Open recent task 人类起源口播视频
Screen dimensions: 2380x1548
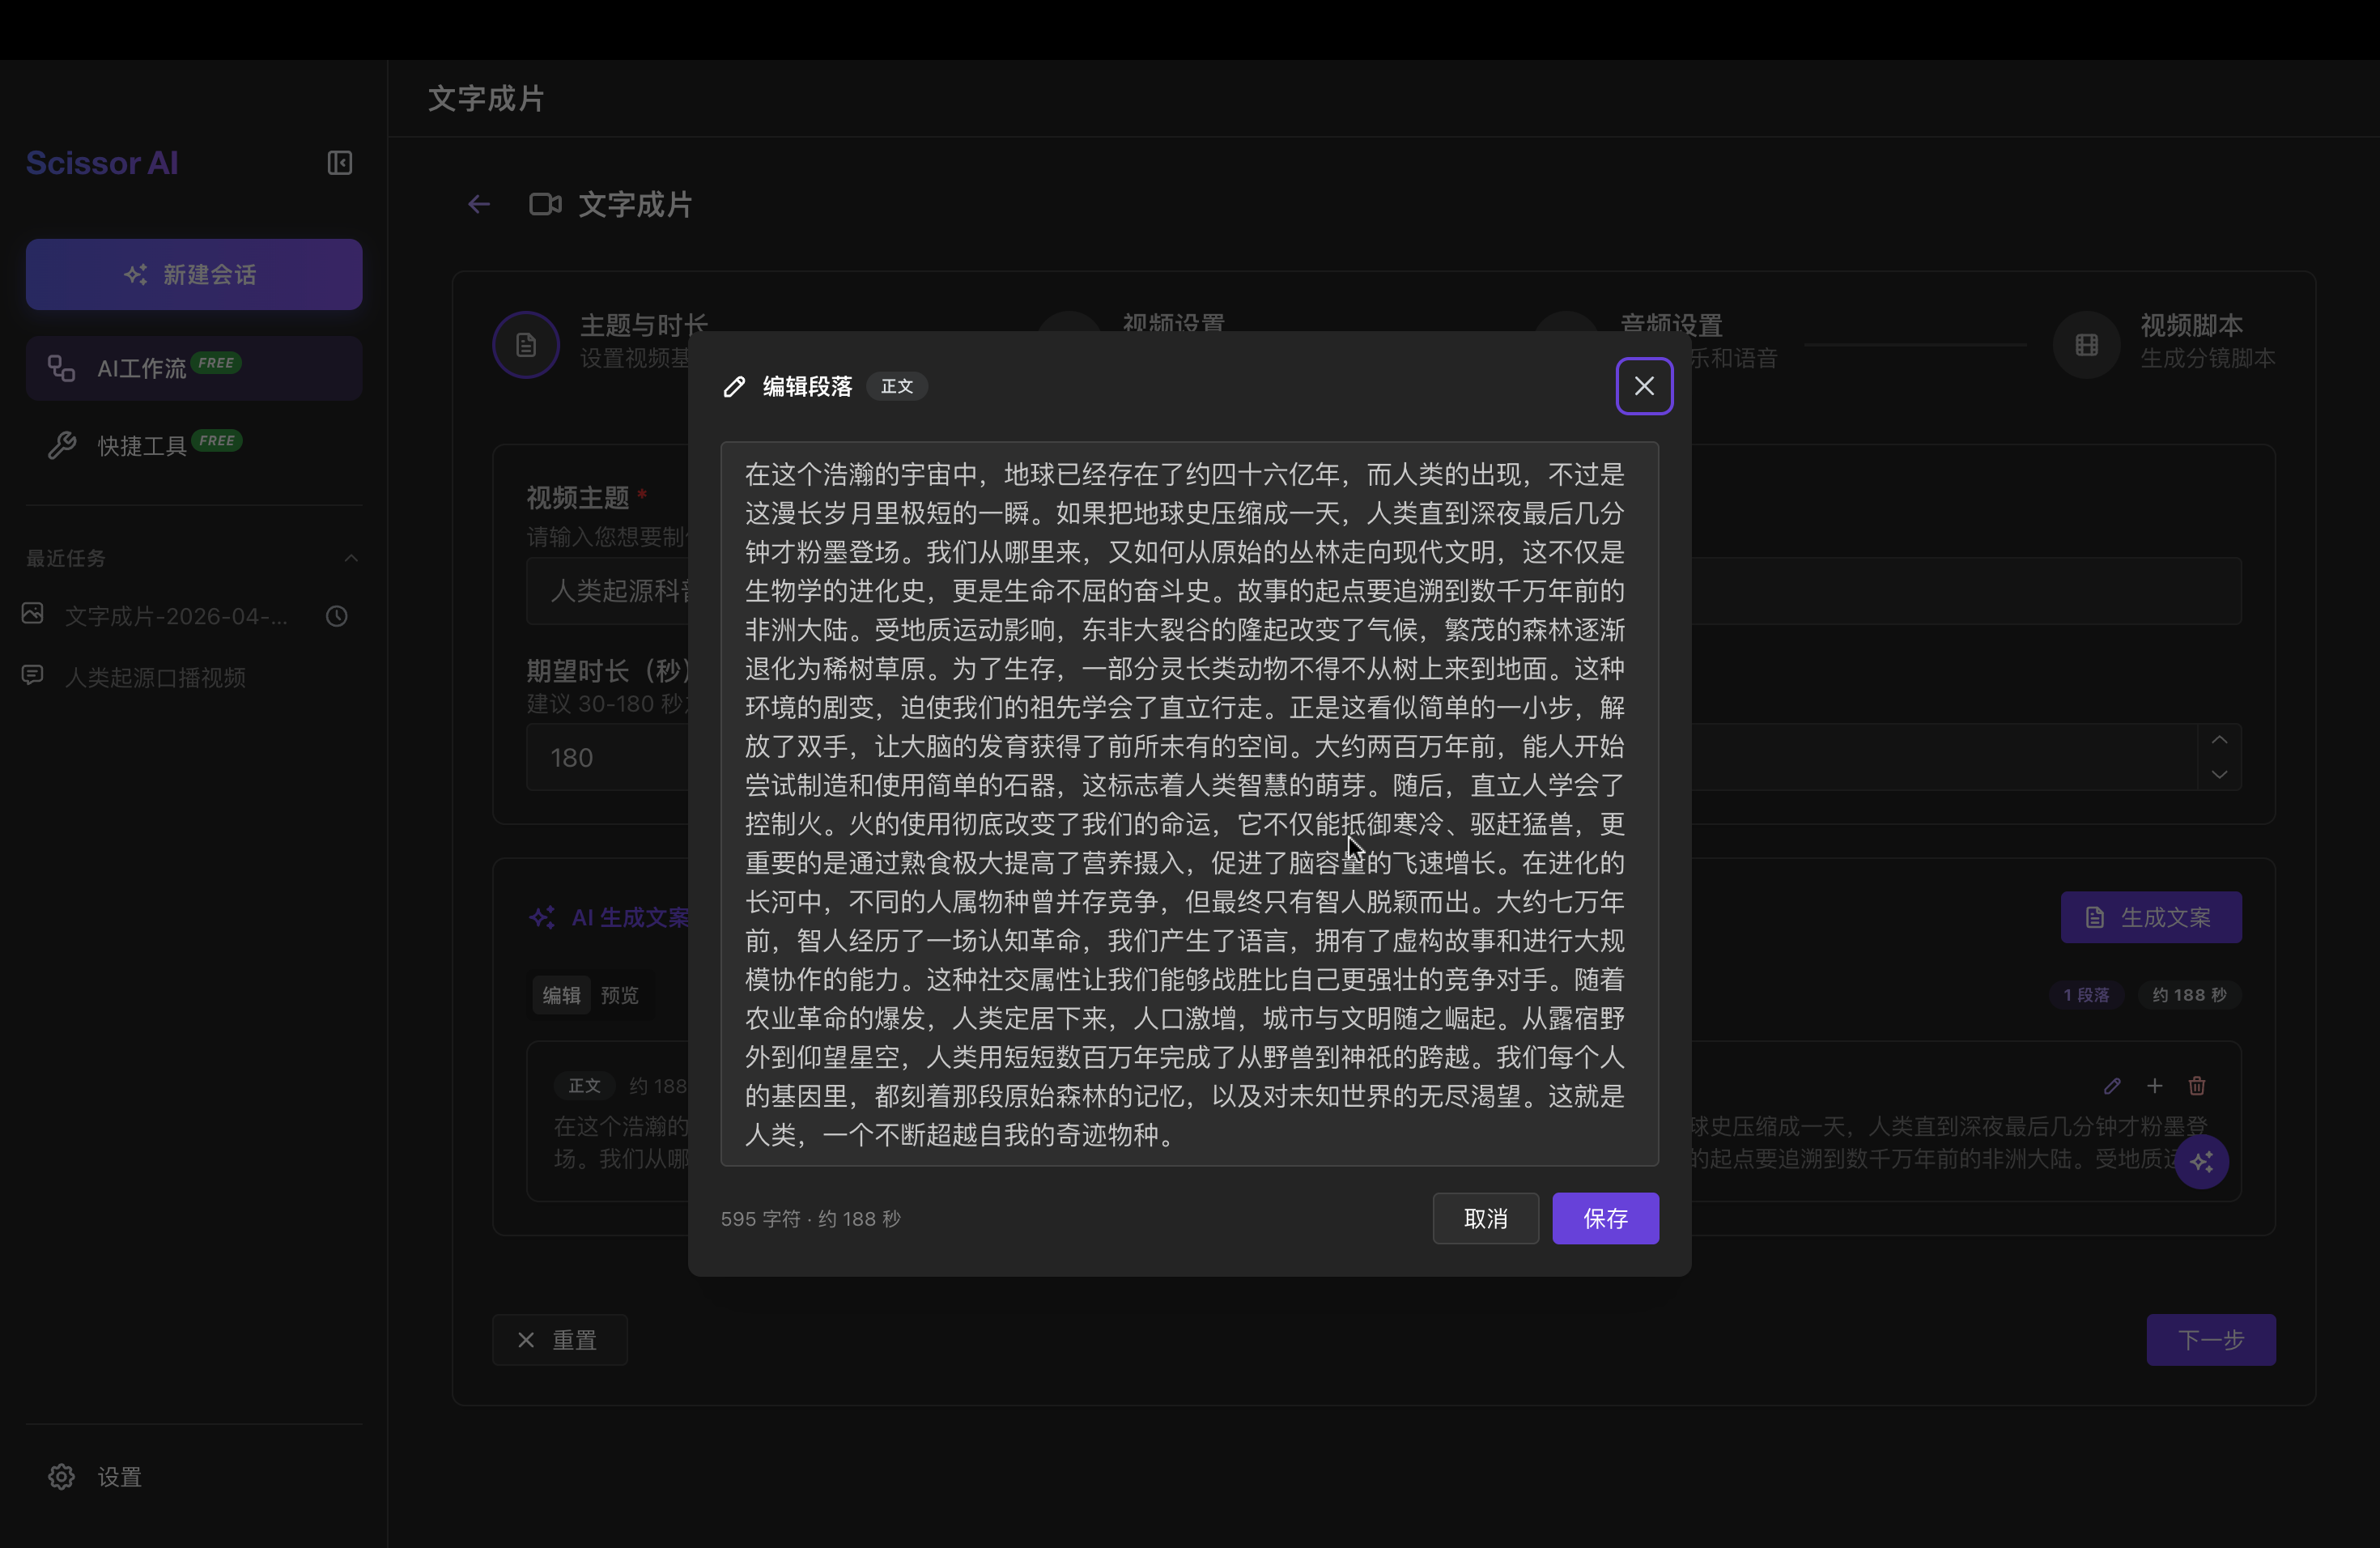(x=155, y=677)
